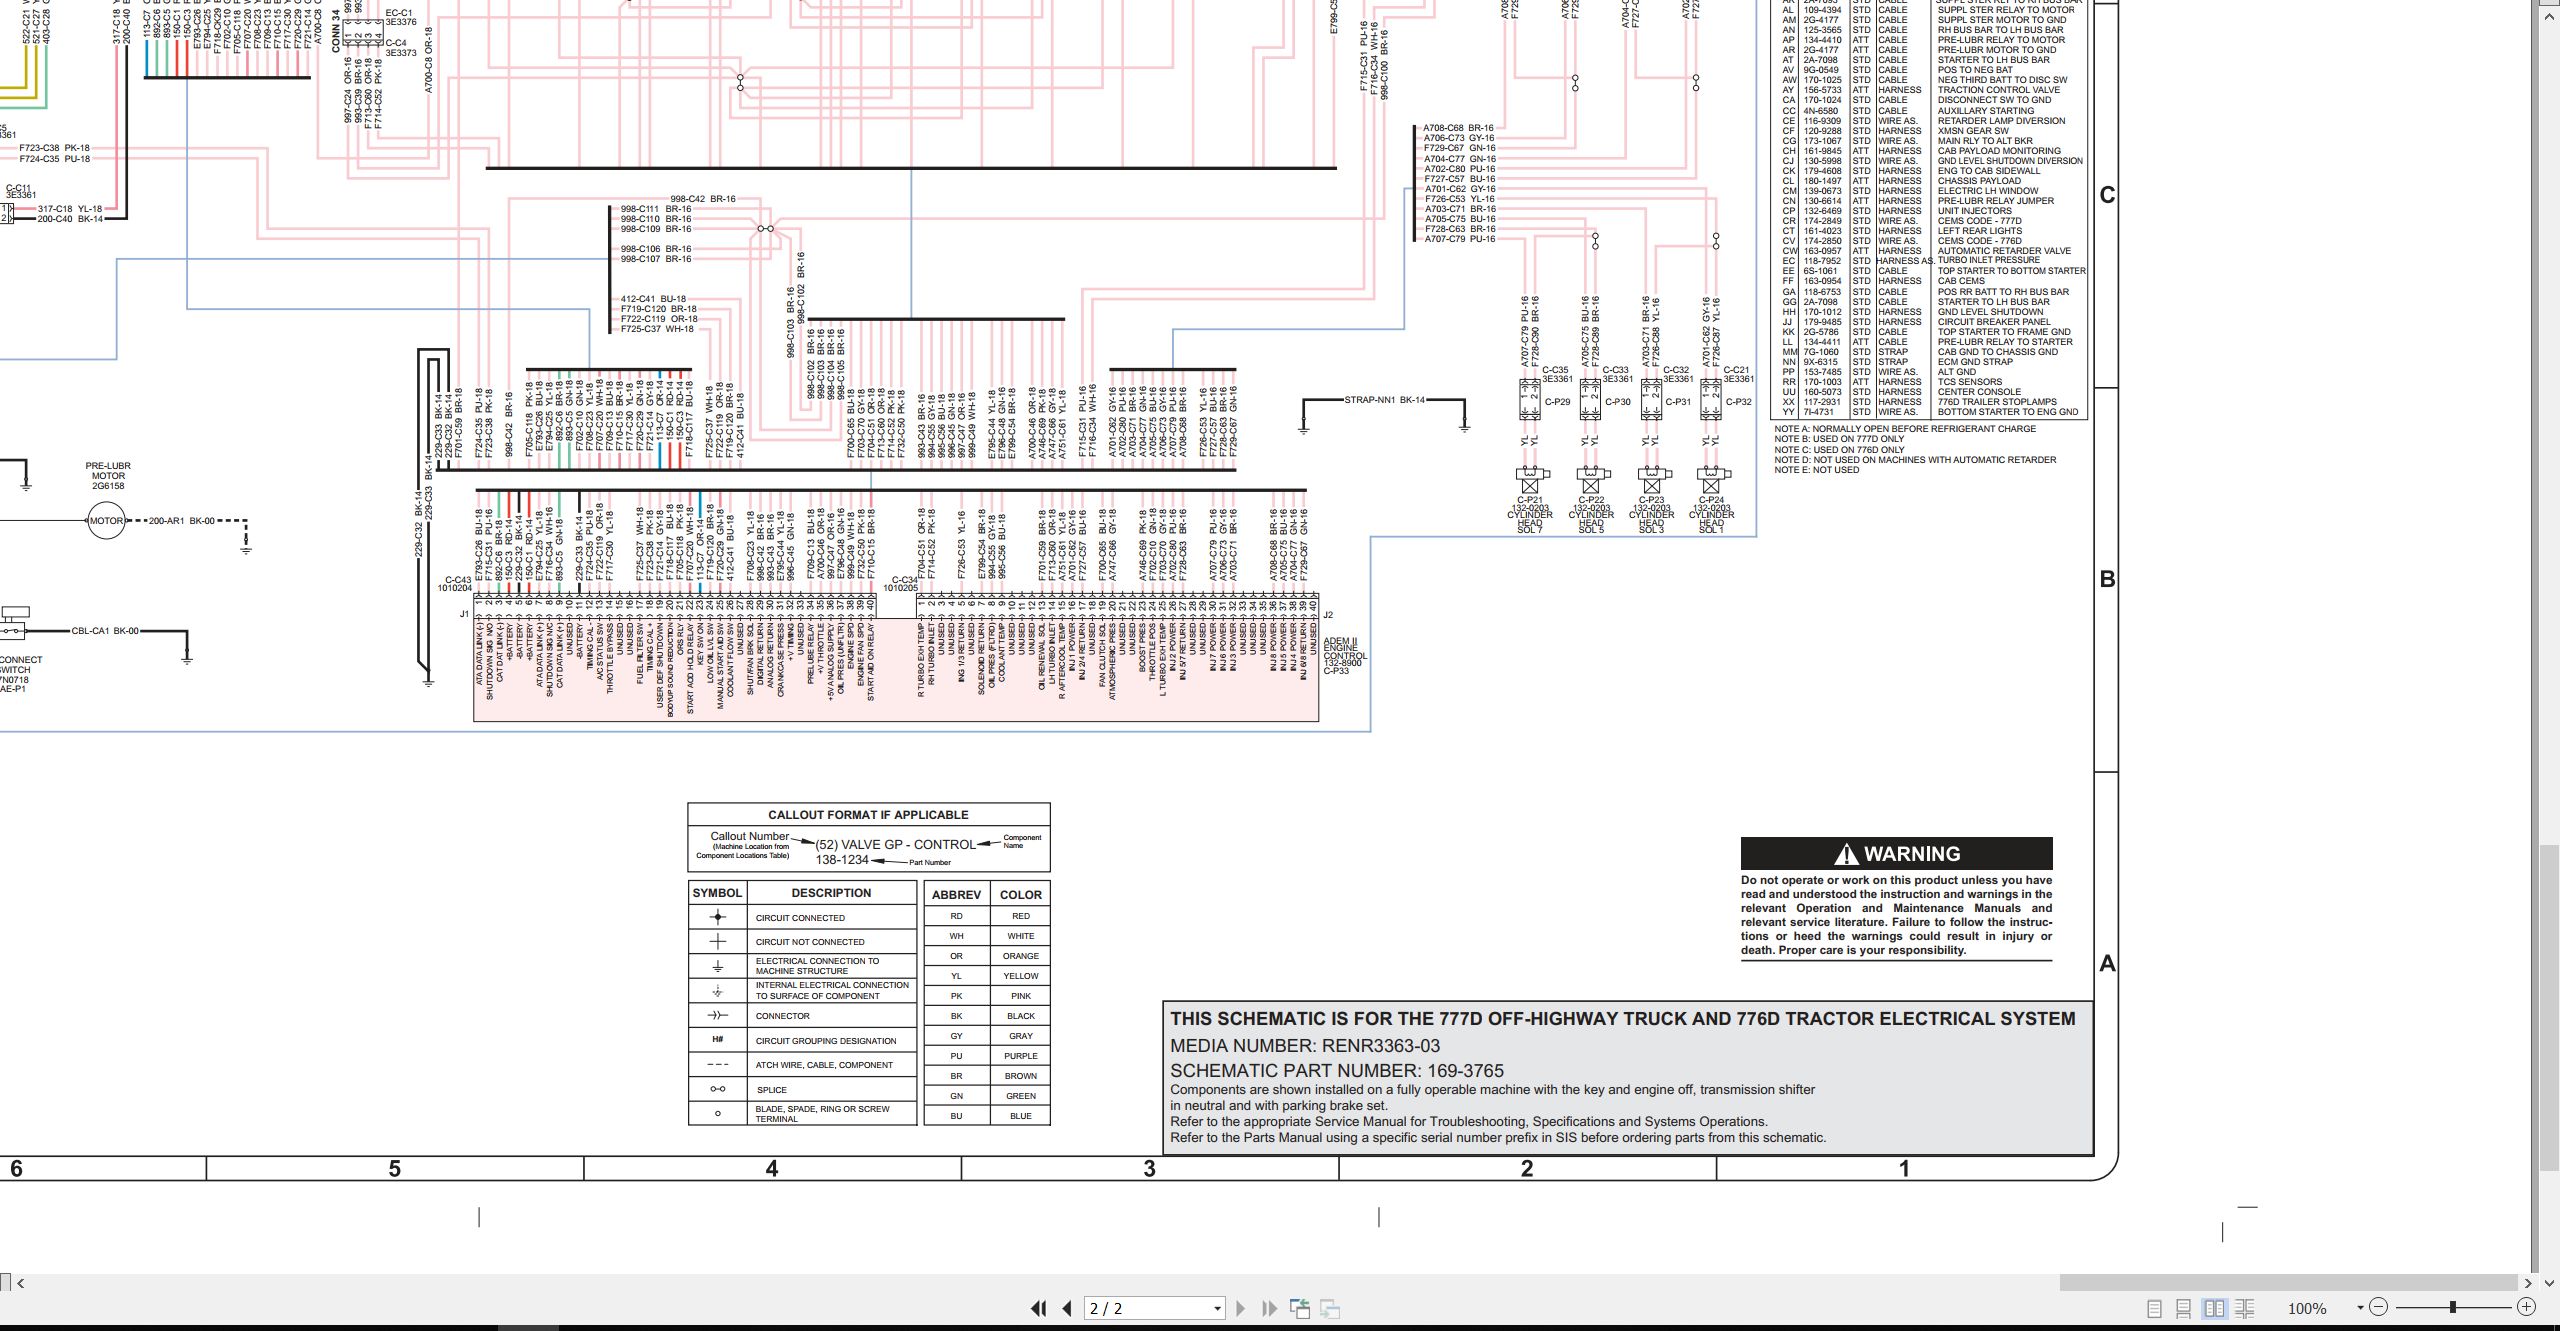Viewport: 2560px width, 1331px height.
Task: Click the ABBREV column header
Action: (956, 894)
